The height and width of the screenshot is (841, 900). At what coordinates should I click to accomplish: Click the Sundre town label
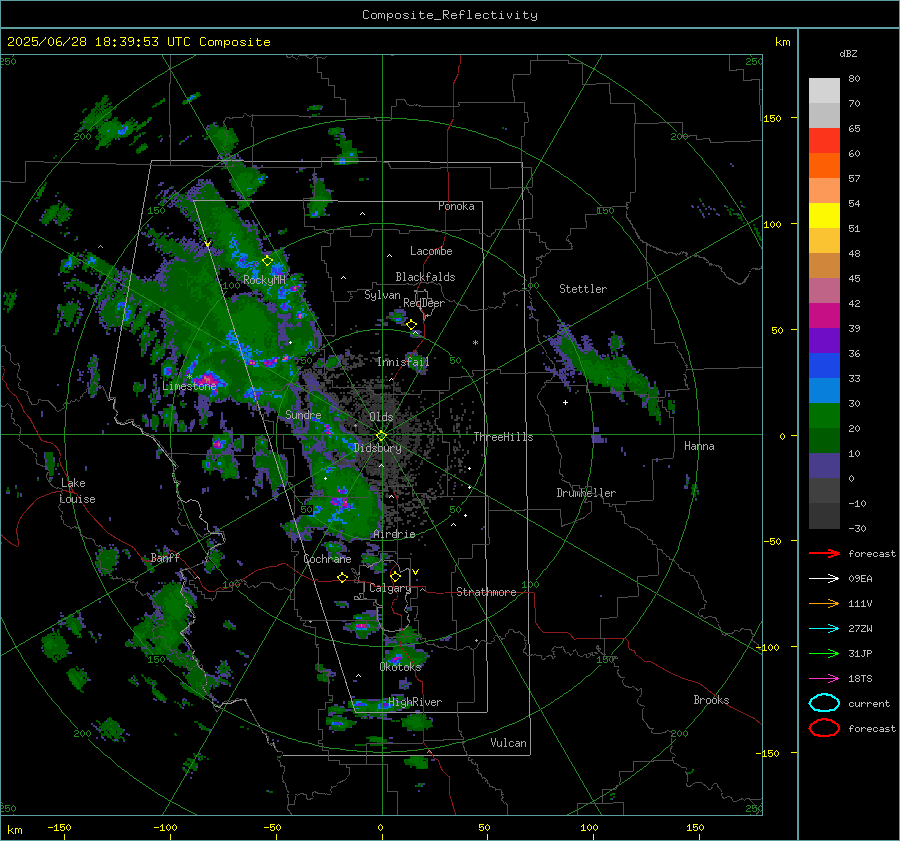(x=303, y=415)
